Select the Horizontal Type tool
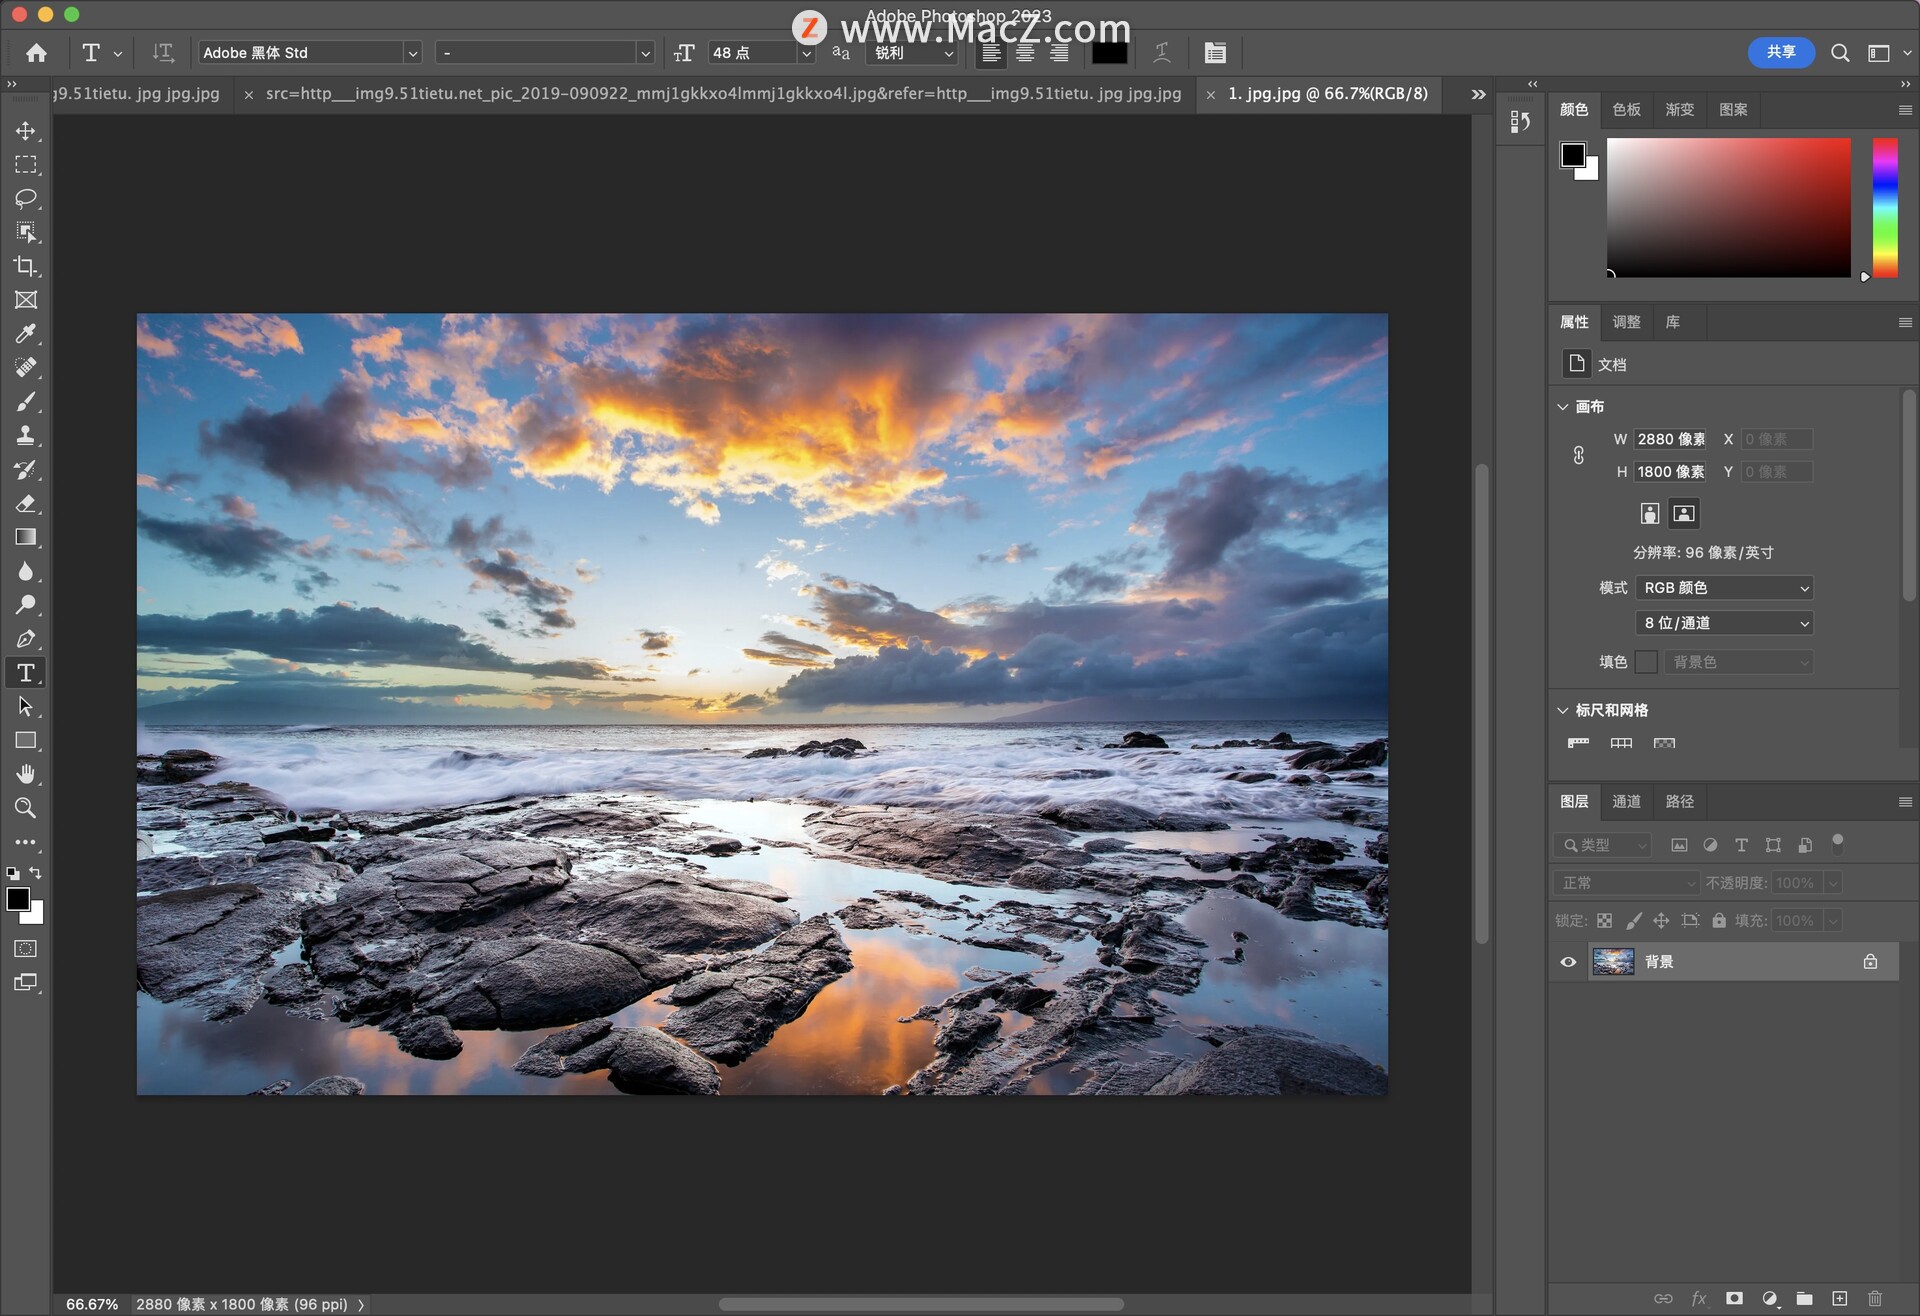 (x=26, y=673)
